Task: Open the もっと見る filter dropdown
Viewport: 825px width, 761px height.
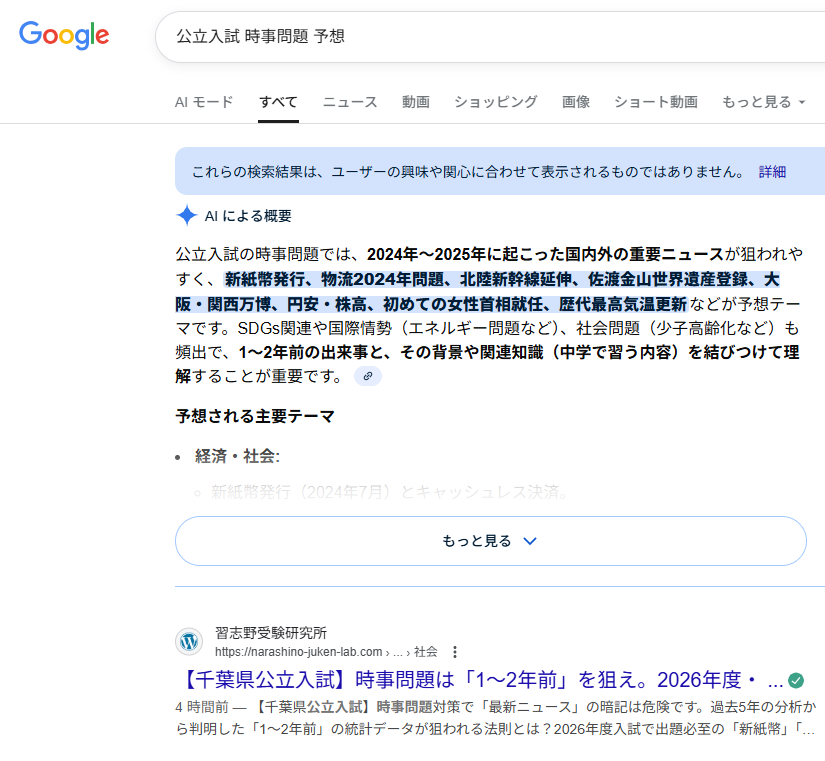Action: tap(763, 102)
